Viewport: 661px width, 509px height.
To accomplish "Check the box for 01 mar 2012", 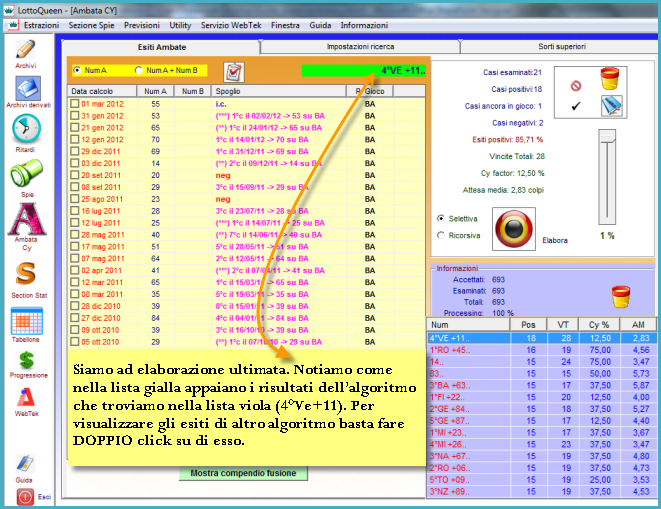I will pos(75,104).
